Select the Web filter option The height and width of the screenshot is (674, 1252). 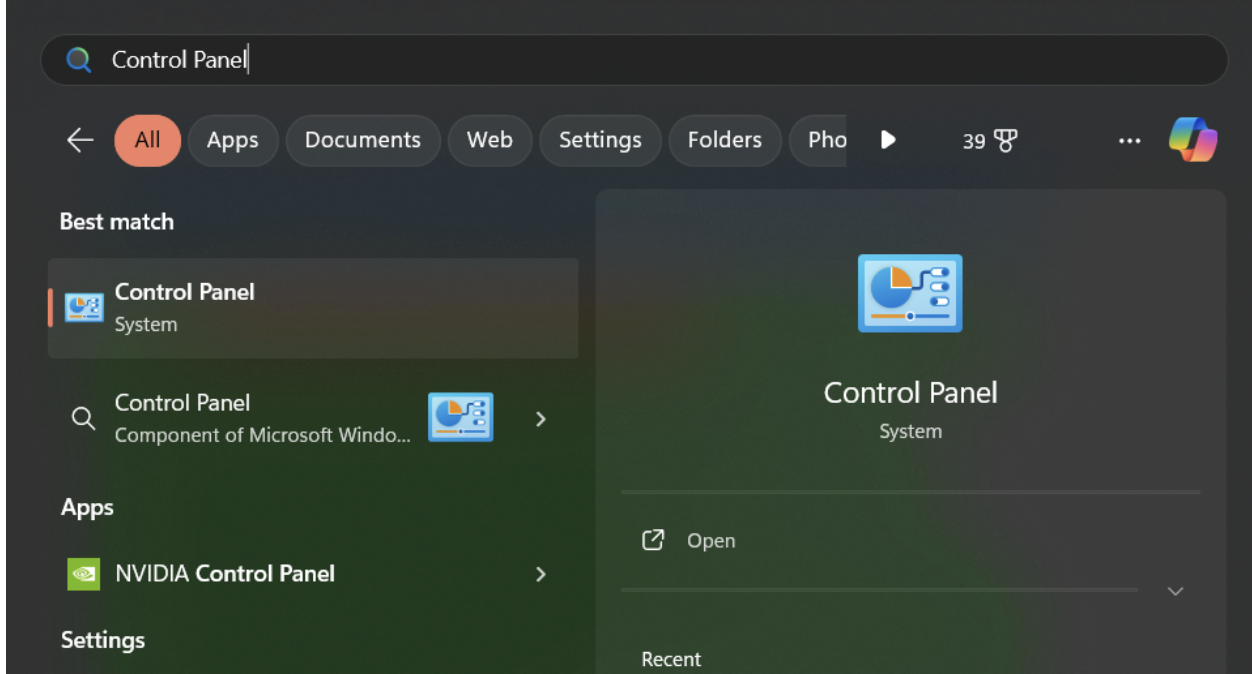pos(489,140)
